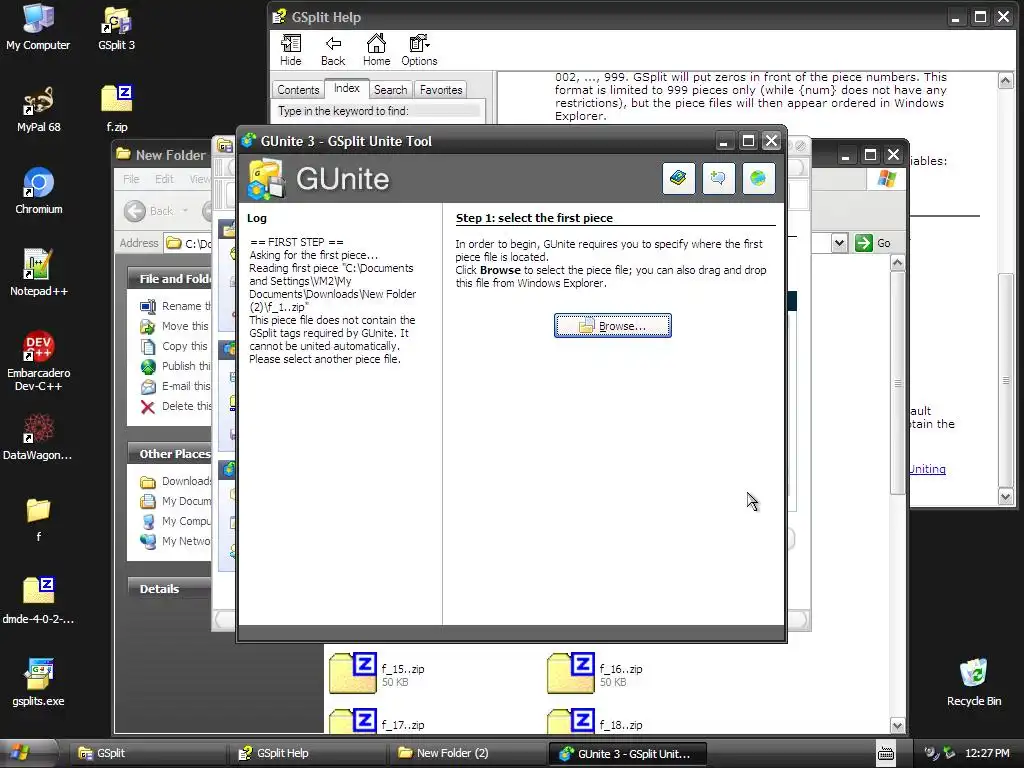
Task: Click Uniting link in GSplit Help
Action: click(927, 469)
